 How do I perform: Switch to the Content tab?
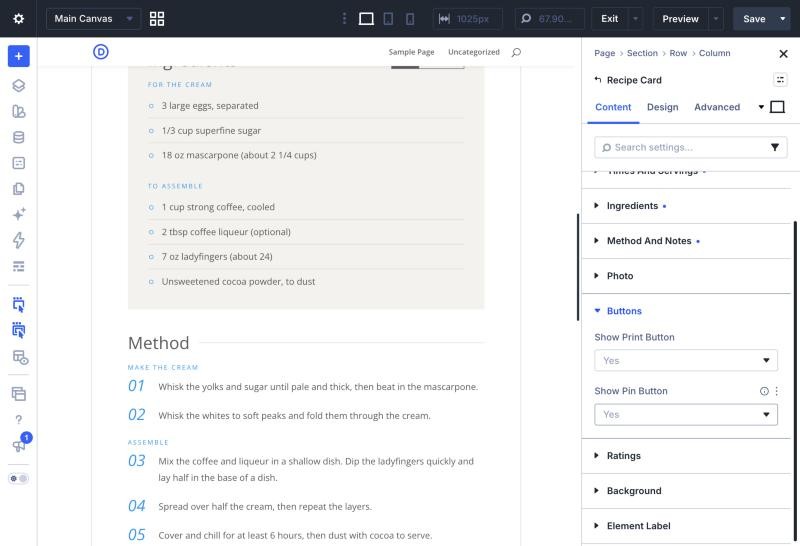click(613, 107)
